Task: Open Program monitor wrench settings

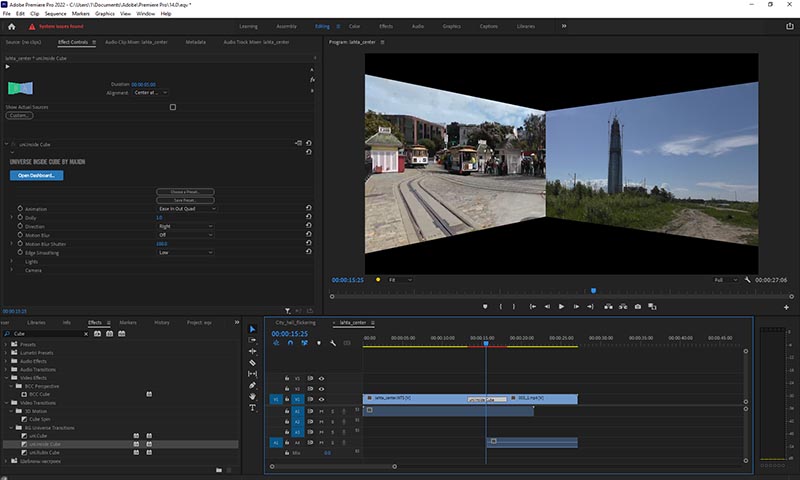Action: point(747,280)
